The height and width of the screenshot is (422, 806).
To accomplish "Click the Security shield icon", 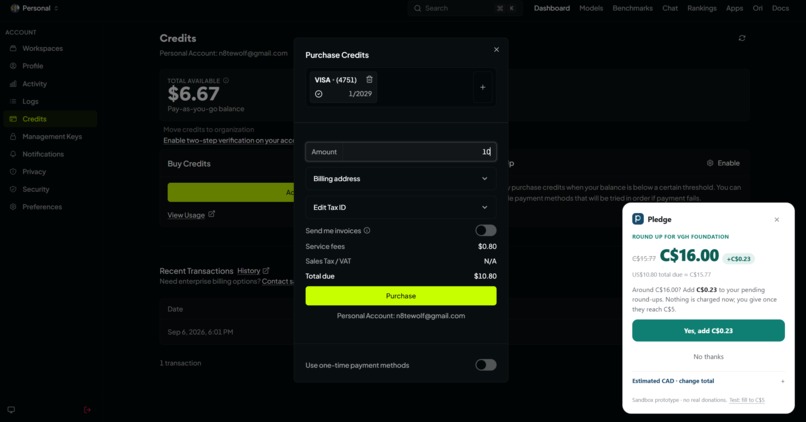I will (13, 189).
